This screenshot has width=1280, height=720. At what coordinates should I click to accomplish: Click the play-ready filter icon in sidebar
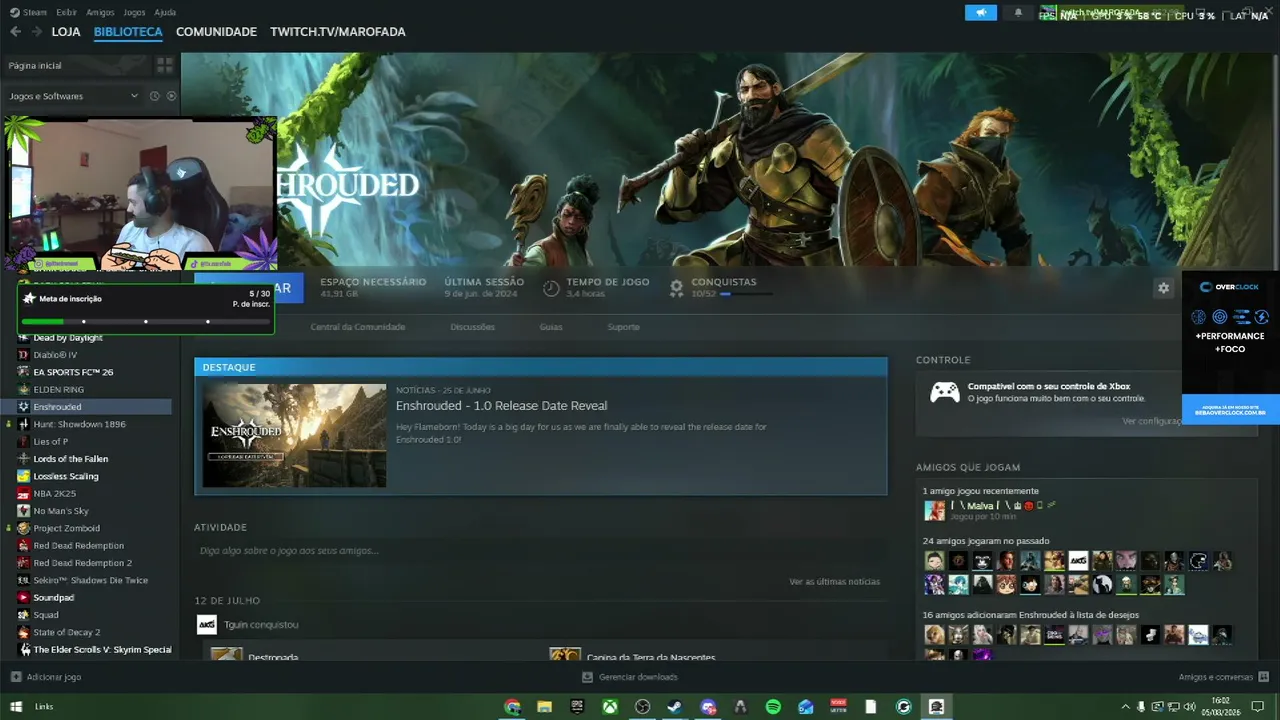[171, 96]
